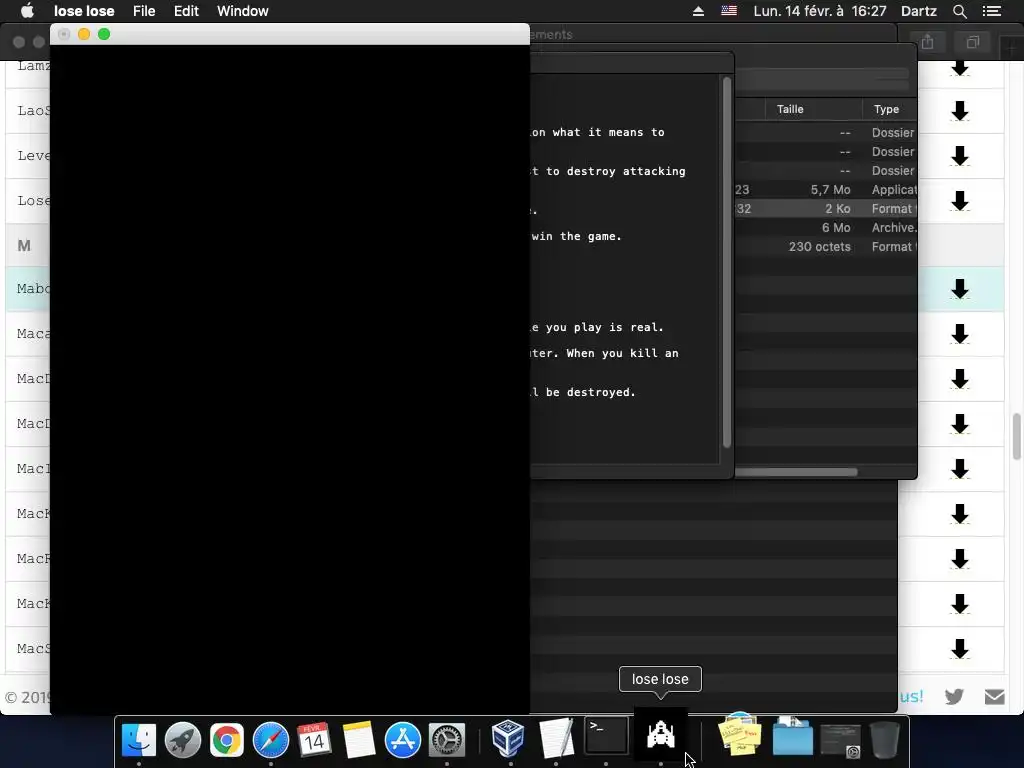The width and height of the screenshot is (1024, 768).
Task: Click download arrow in the Maca row
Action: 959,334
